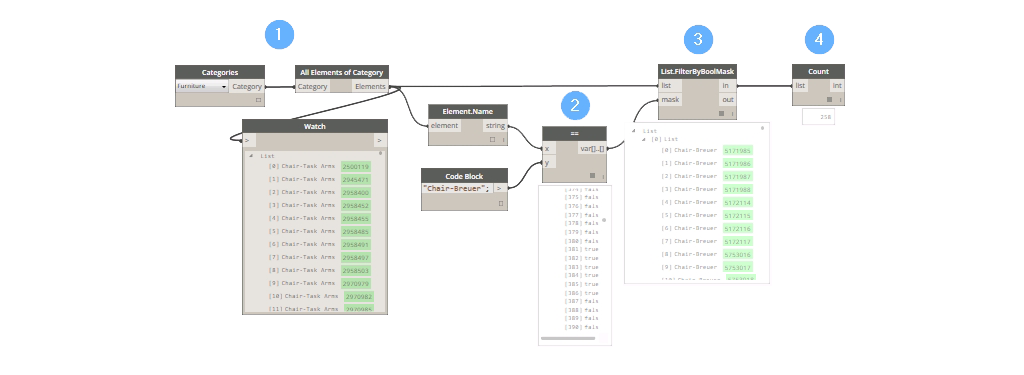
Task: Click element ID 2958455 in Watch list
Action: pyautogui.click(x=356, y=218)
